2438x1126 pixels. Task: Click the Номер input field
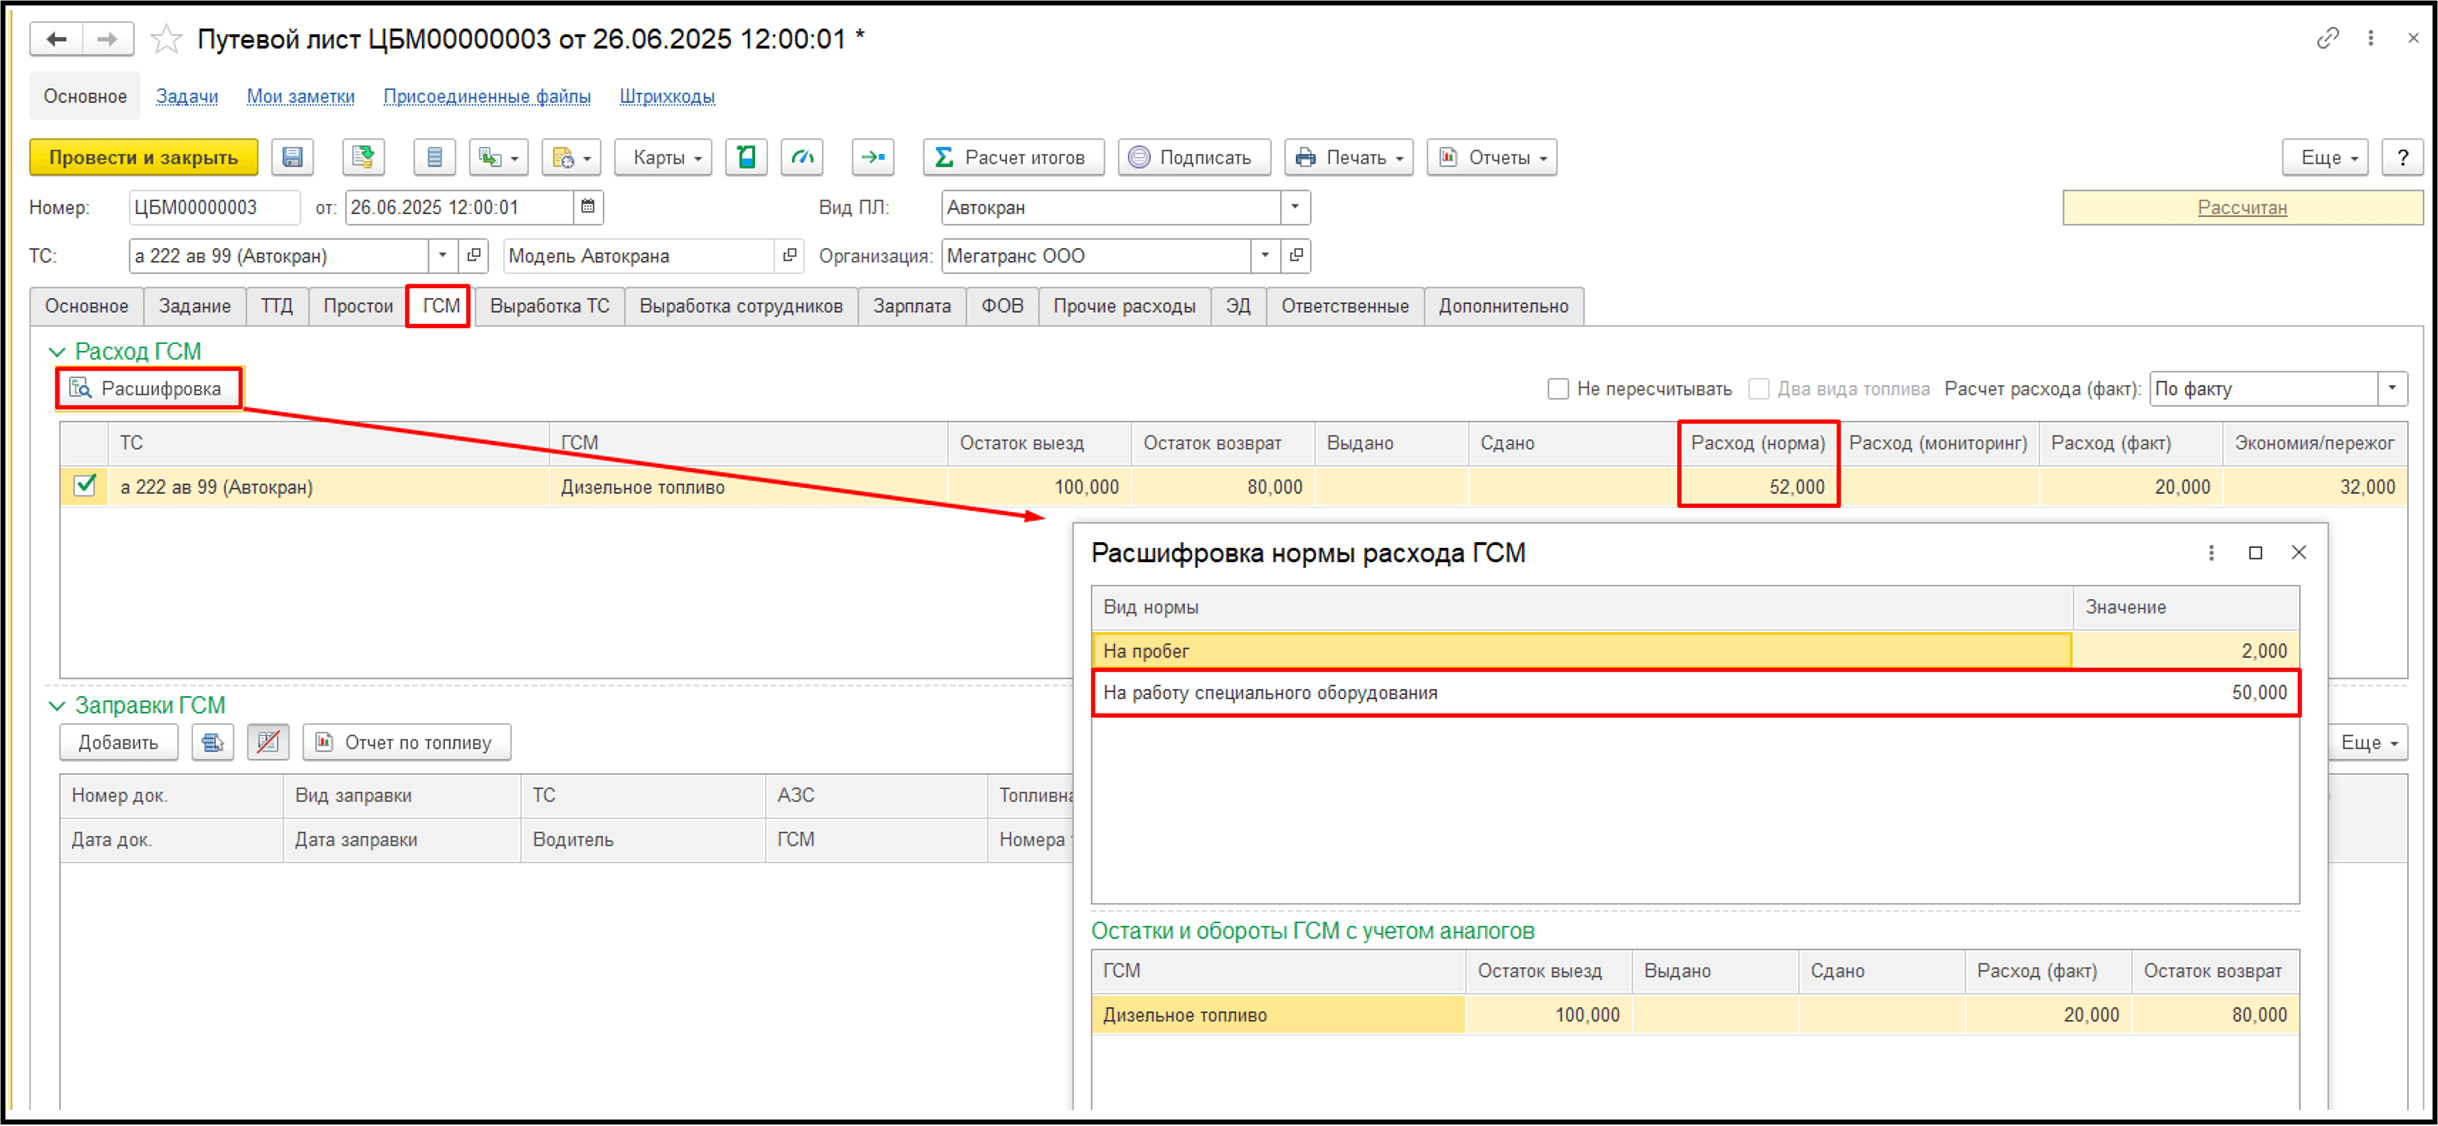pos(213,207)
